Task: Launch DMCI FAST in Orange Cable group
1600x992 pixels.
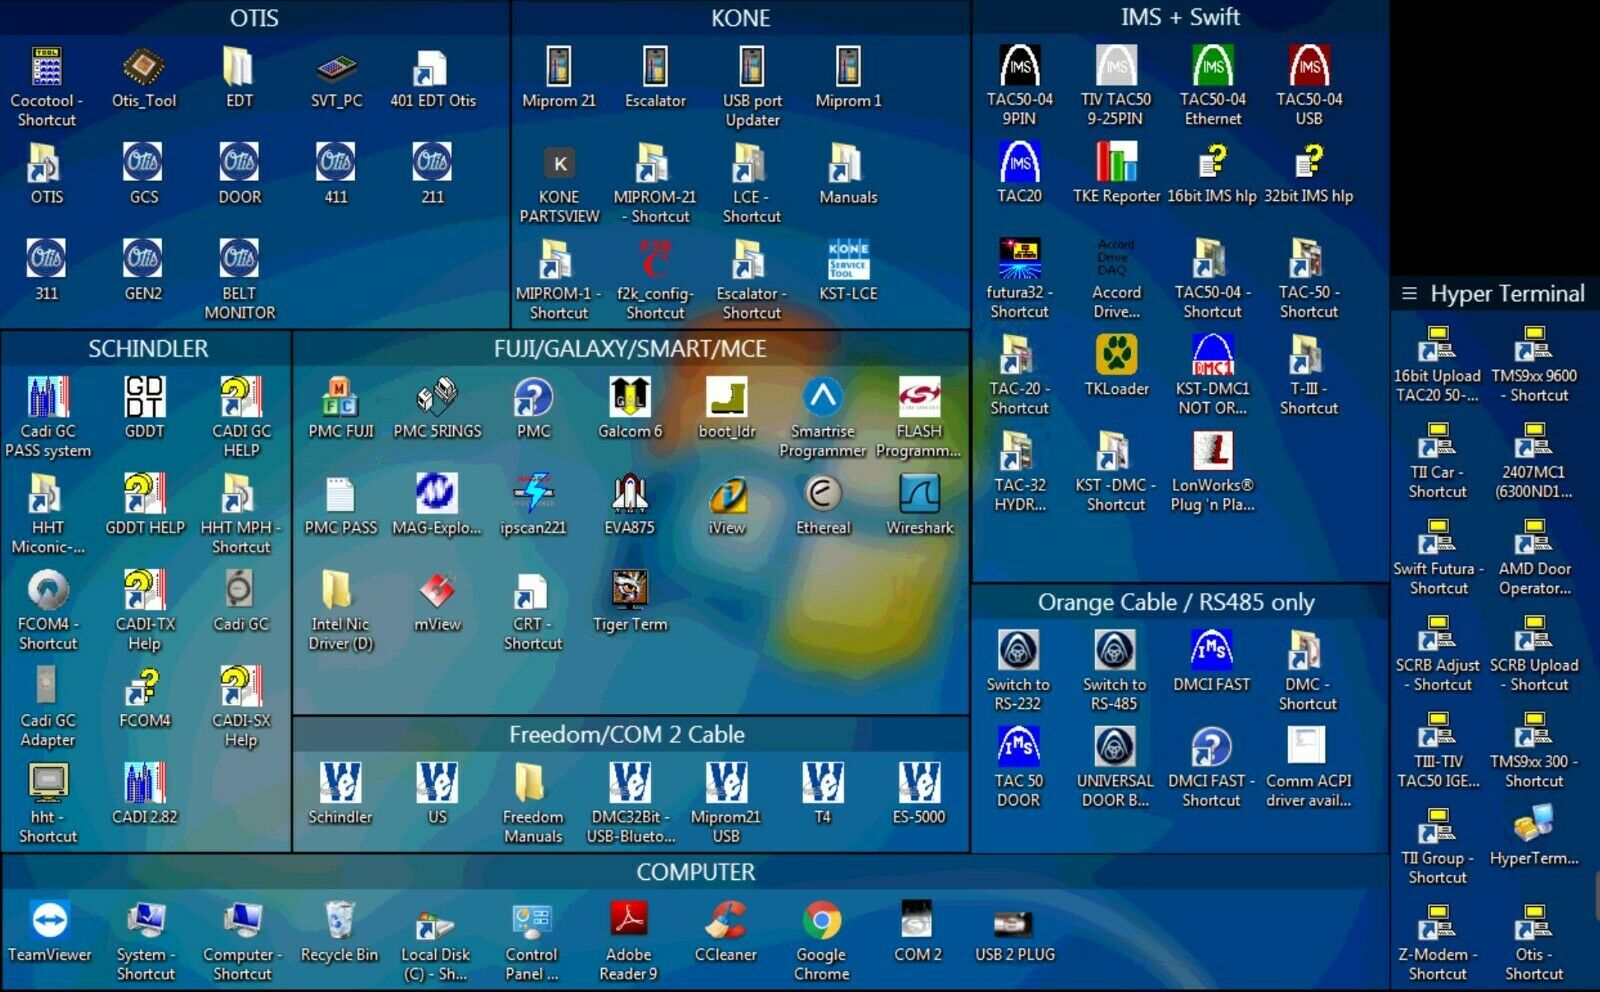Action: (1212, 651)
